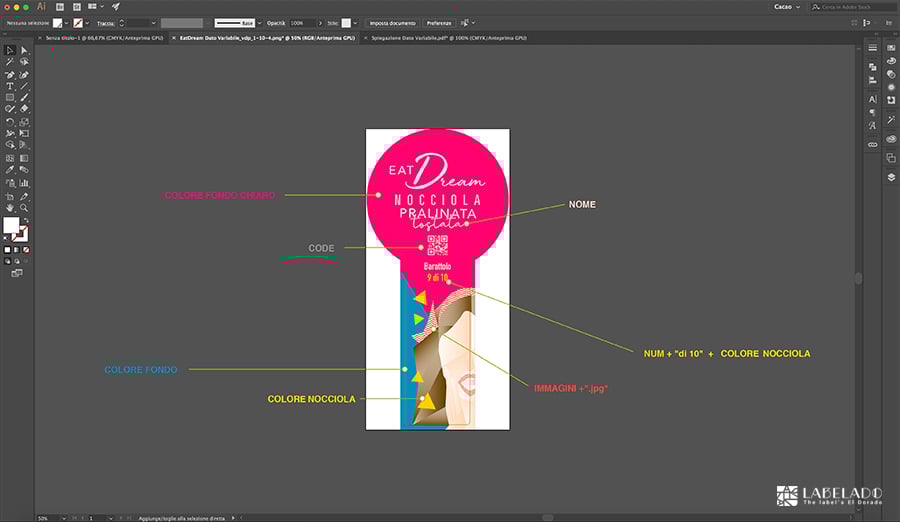Open the stroke weight dropdown
Screen dimensions: 900x522
pyautogui.click(x=153, y=24)
